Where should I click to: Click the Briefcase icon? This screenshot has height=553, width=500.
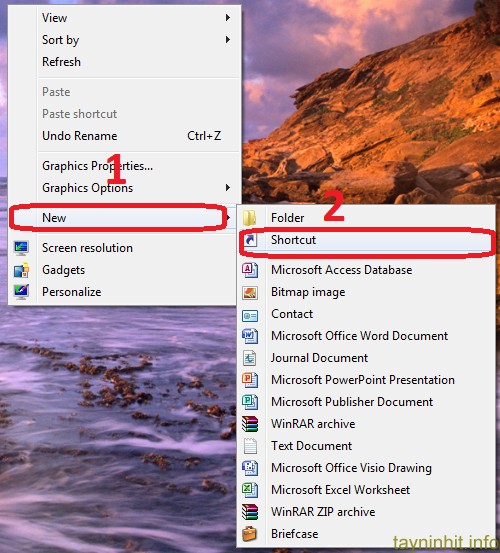pos(250,534)
